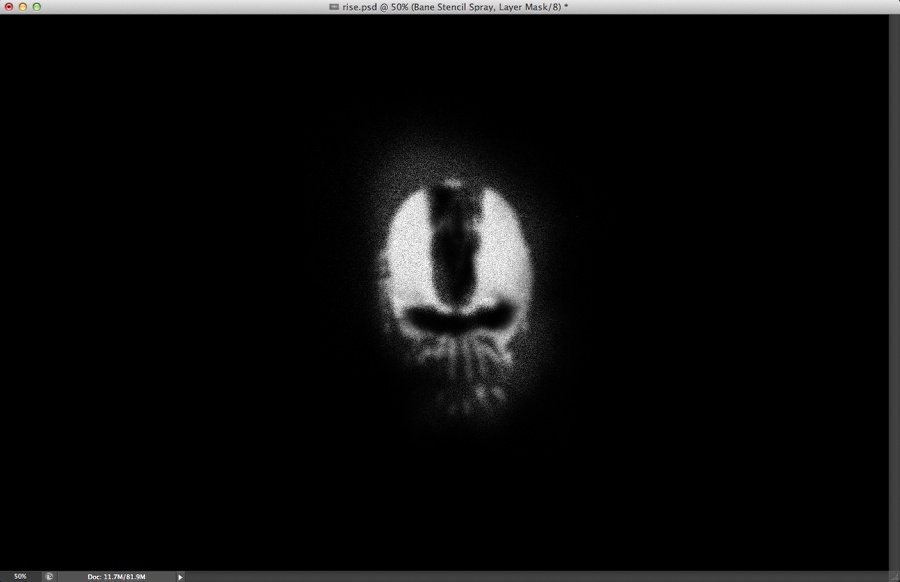The height and width of the screenshot is (582, 900).
Task: Zoom the window with green button
Action: pos(37,7)
